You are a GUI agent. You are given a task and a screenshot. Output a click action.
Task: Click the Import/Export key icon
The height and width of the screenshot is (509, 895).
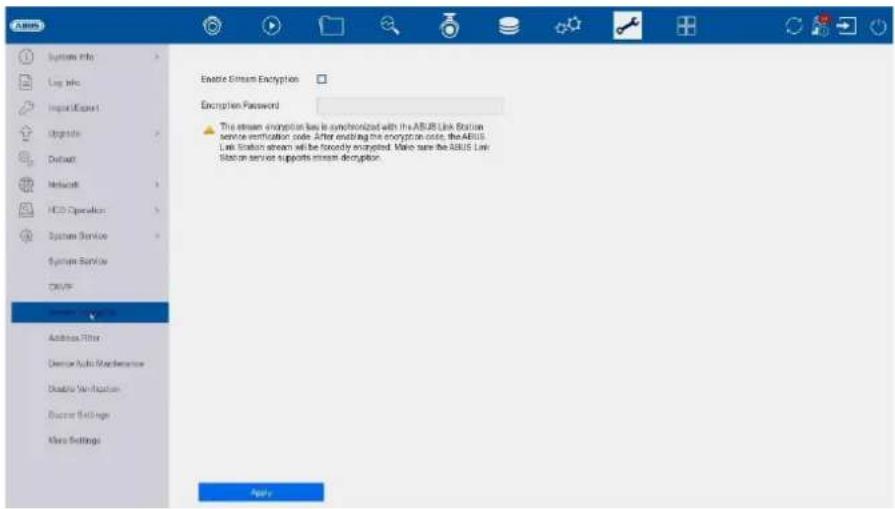pyautogui.click(x=26, y=107)
